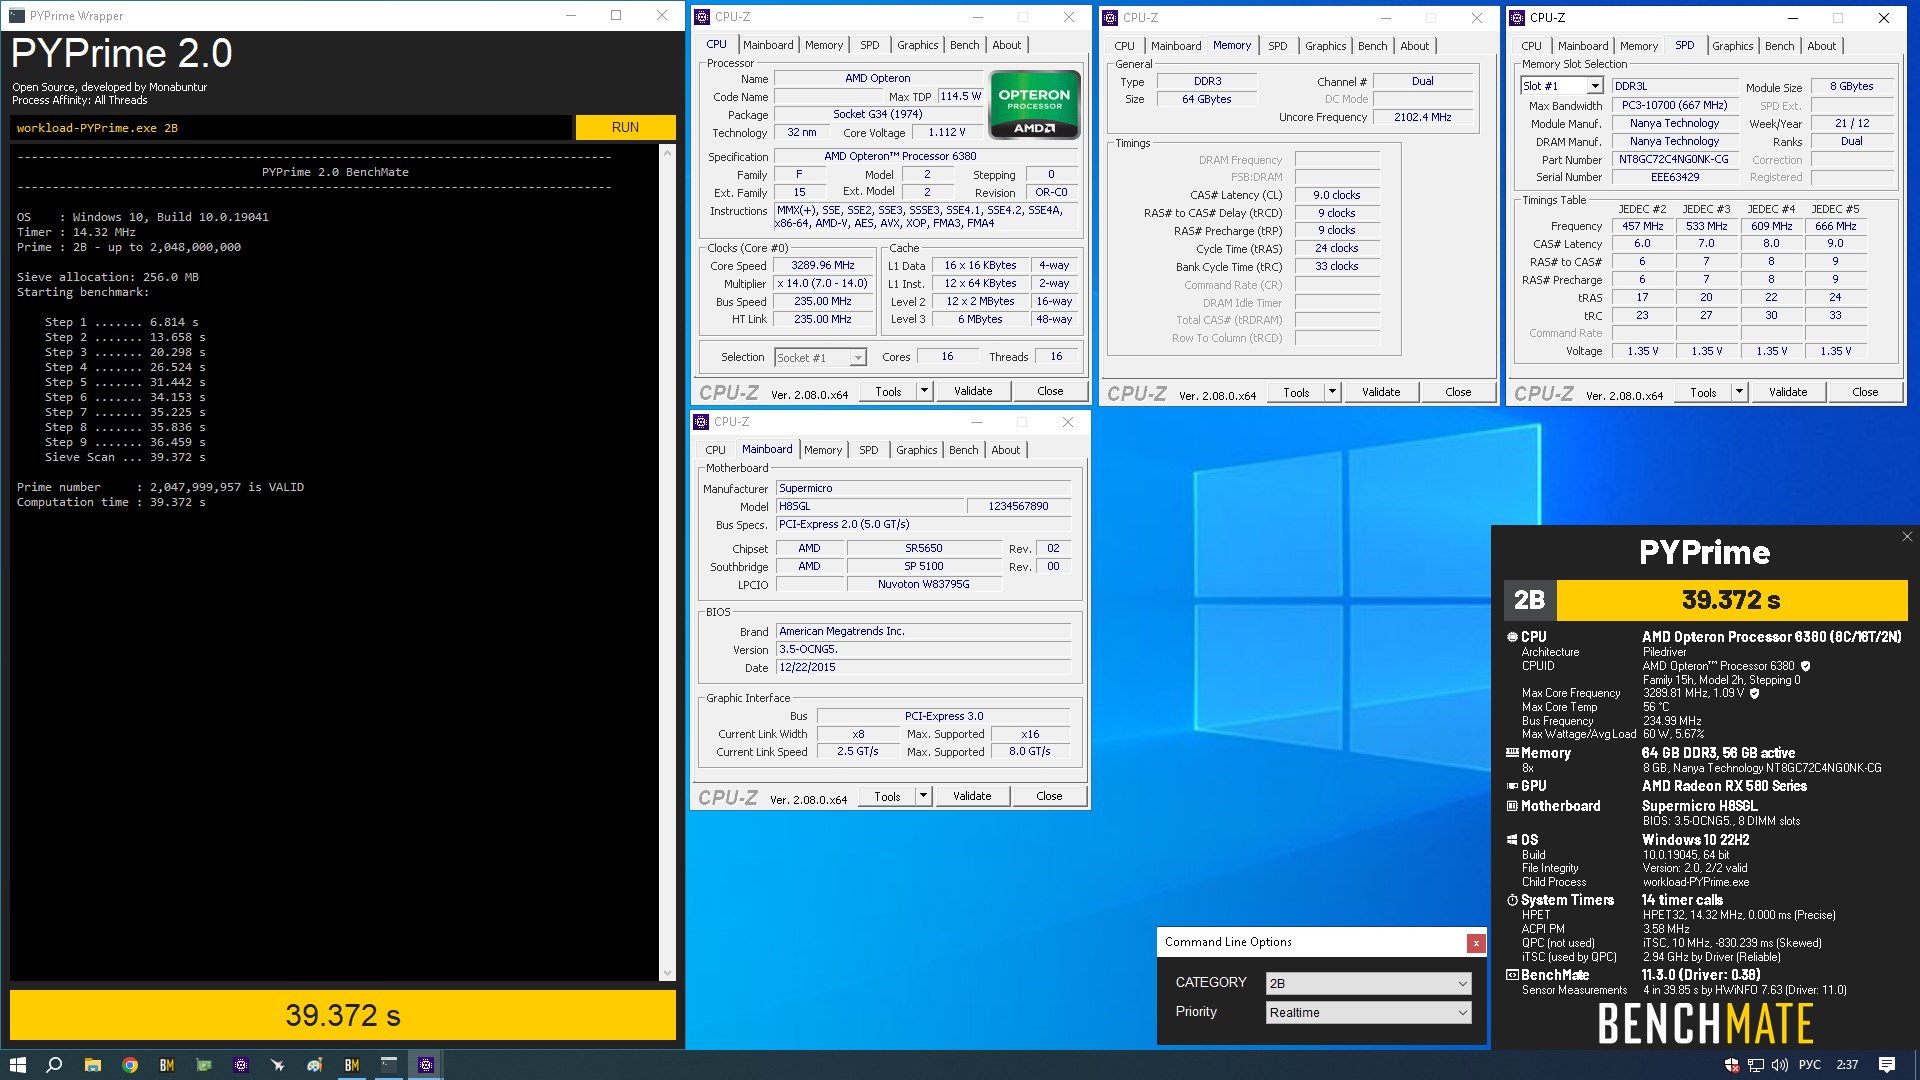Open the Paint palette taskbar icon
1920x1080 pixels.
[315, 1065]
